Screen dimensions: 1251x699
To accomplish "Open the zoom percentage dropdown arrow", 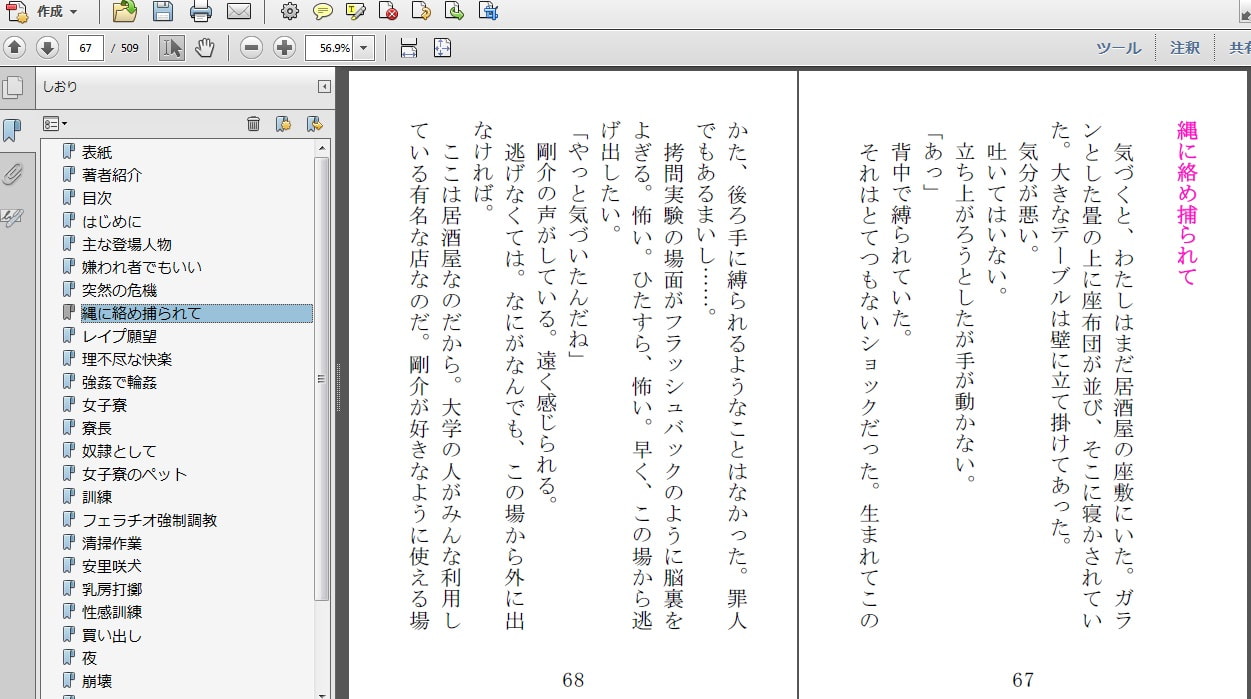I will click(363, 47).
